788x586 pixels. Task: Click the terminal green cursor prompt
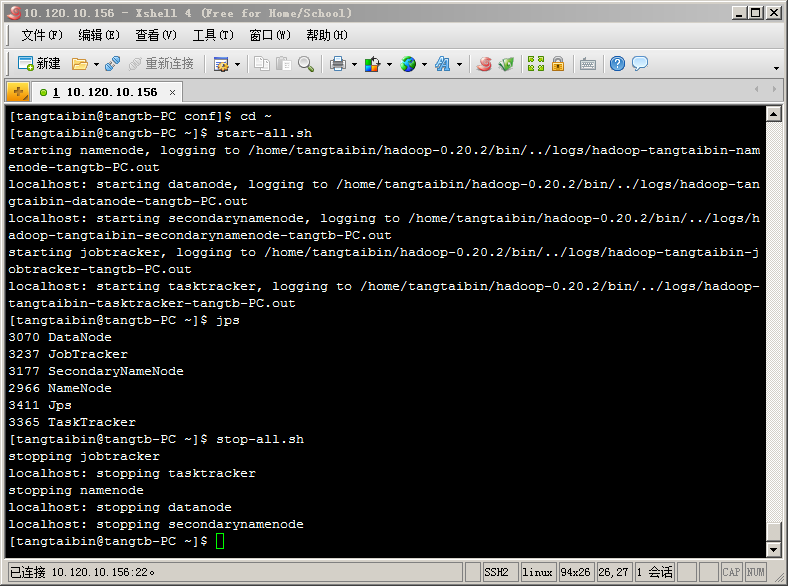coord(220,541)
